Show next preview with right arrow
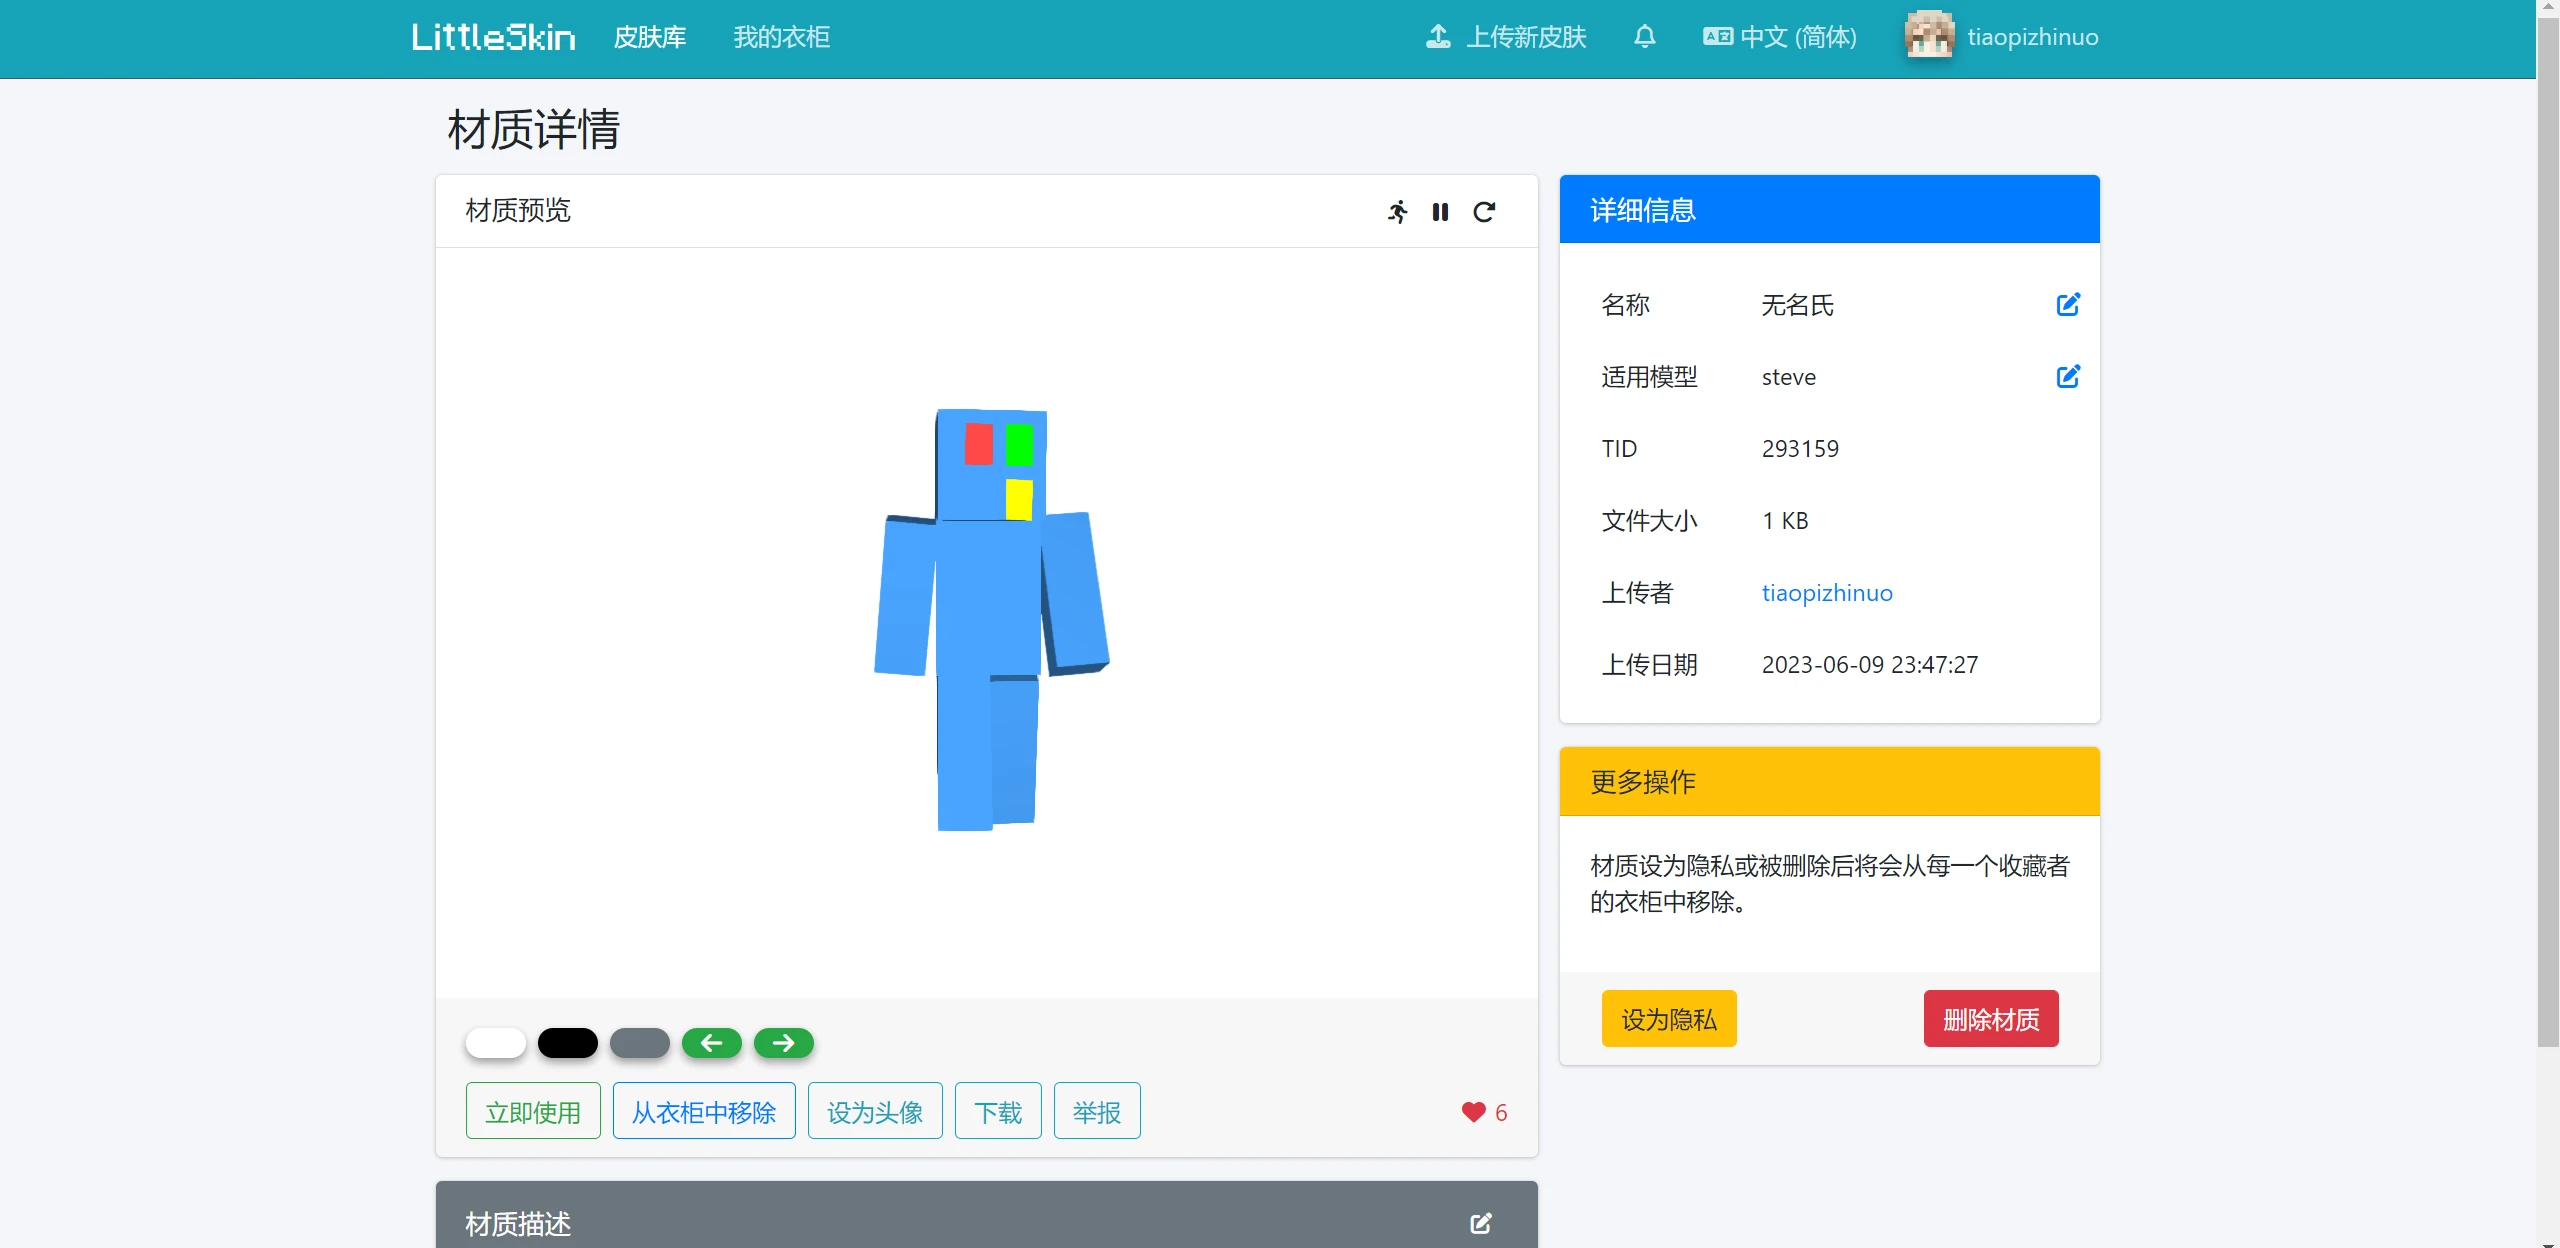The image size is (2560, 1248). (x=783, y=1043)
